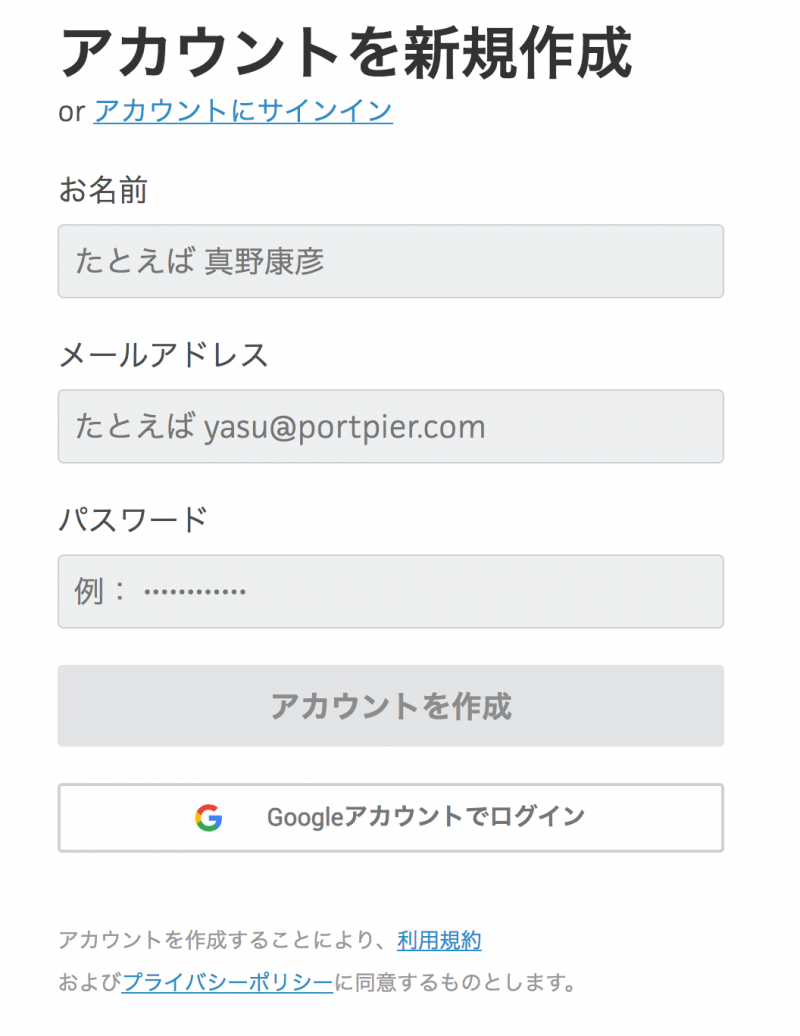Click the に同意するものとします text

[456, 982]
